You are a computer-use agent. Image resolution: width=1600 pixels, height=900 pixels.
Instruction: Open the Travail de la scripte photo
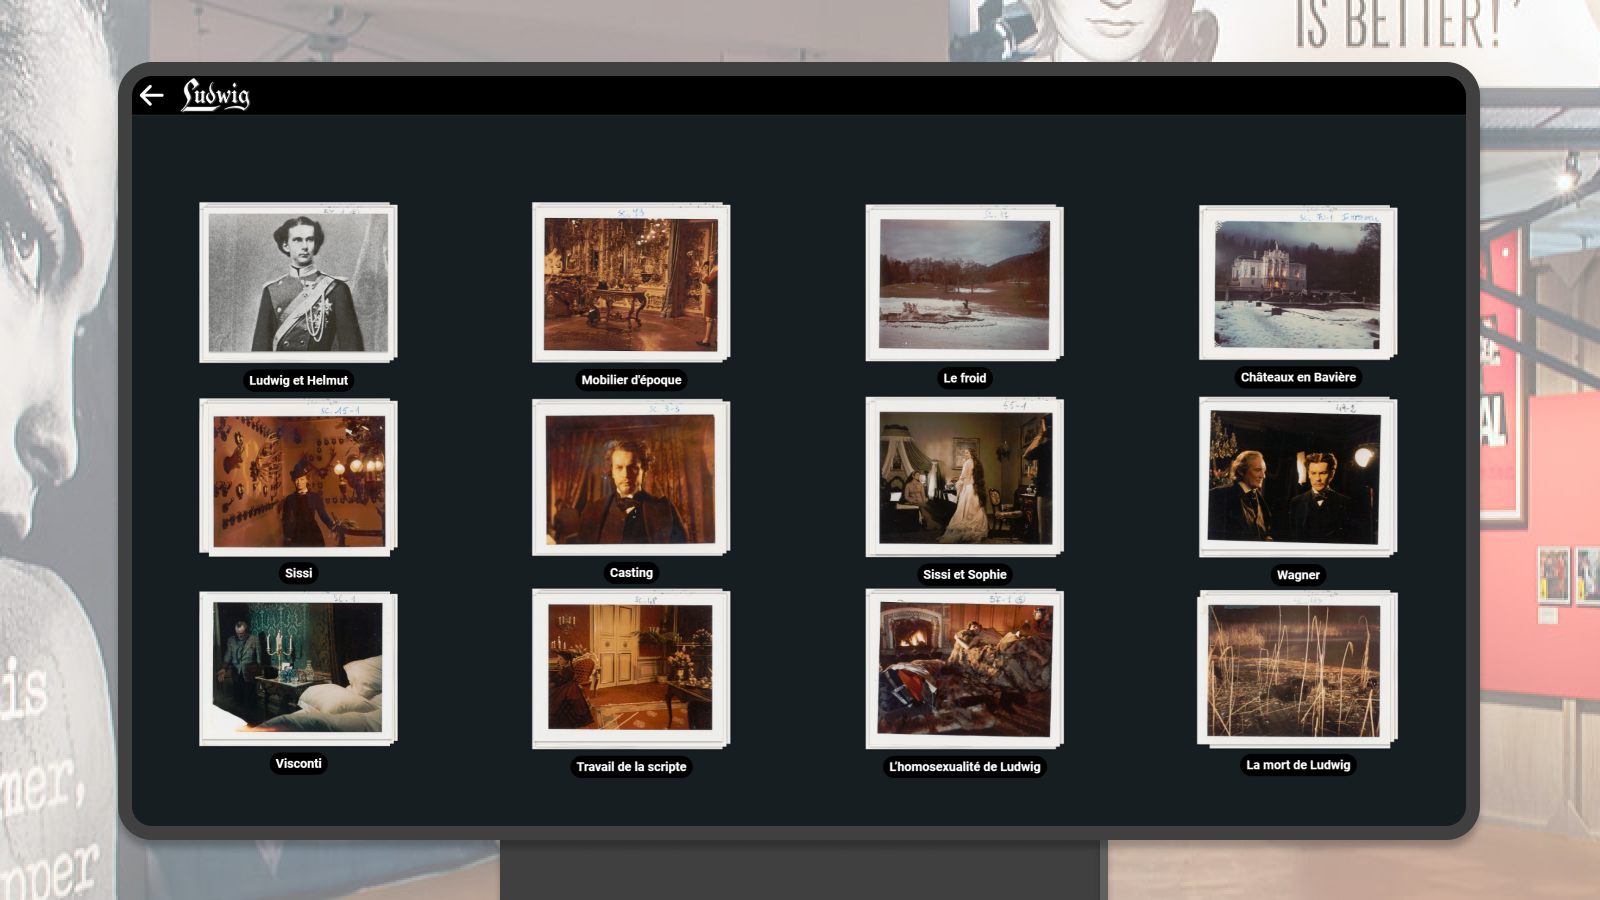pos(631,668)
